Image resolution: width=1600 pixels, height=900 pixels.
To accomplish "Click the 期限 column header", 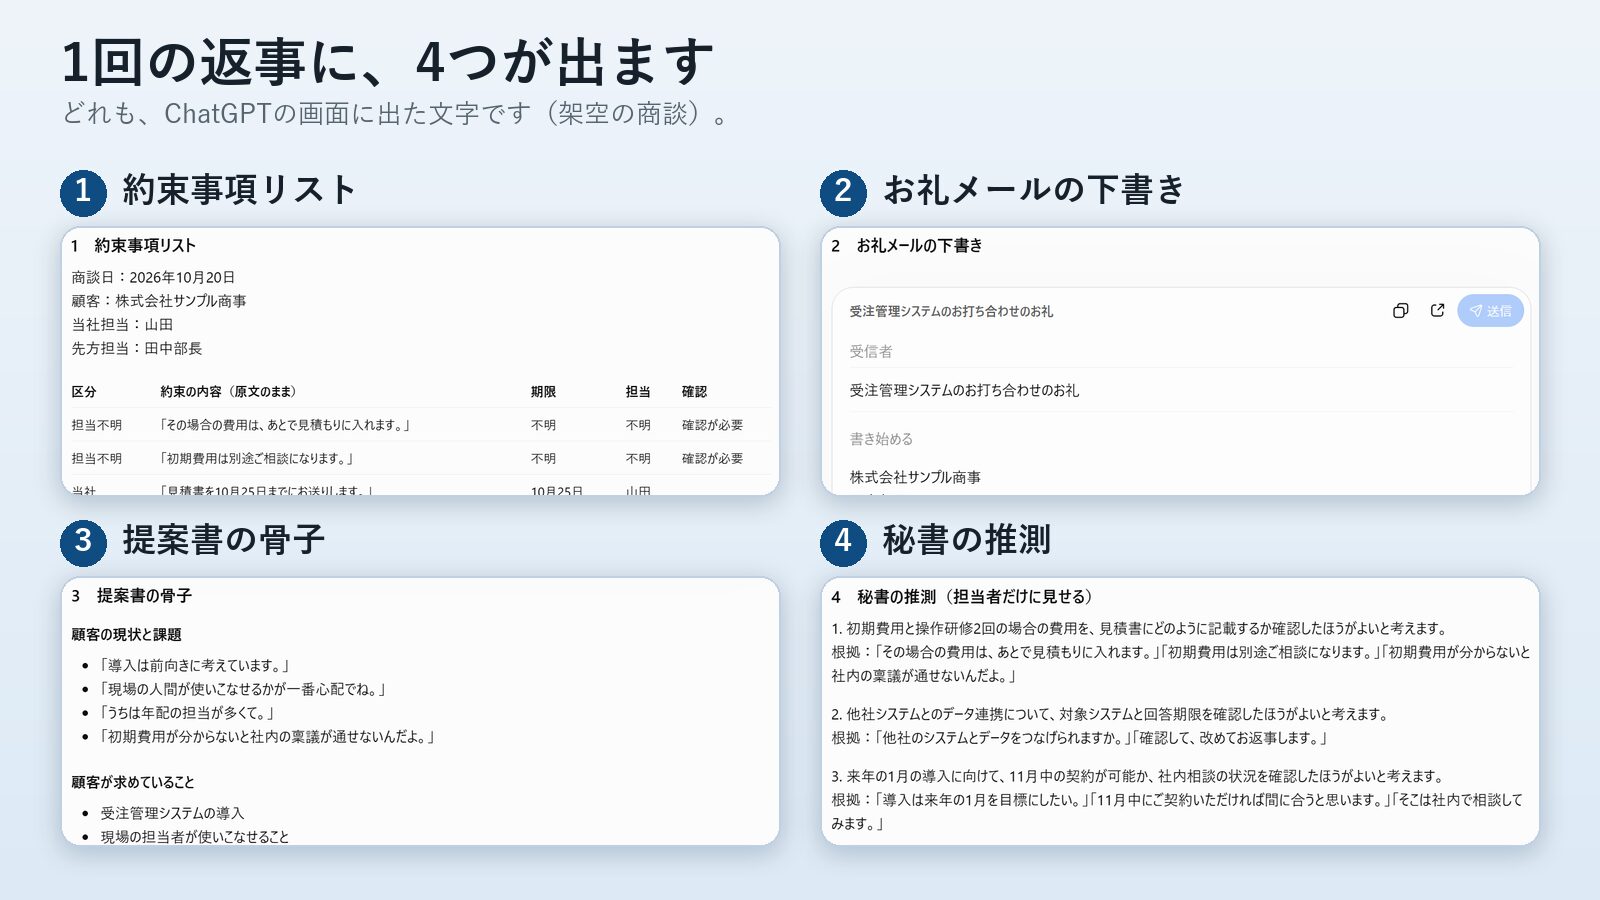I will point(543,392).
